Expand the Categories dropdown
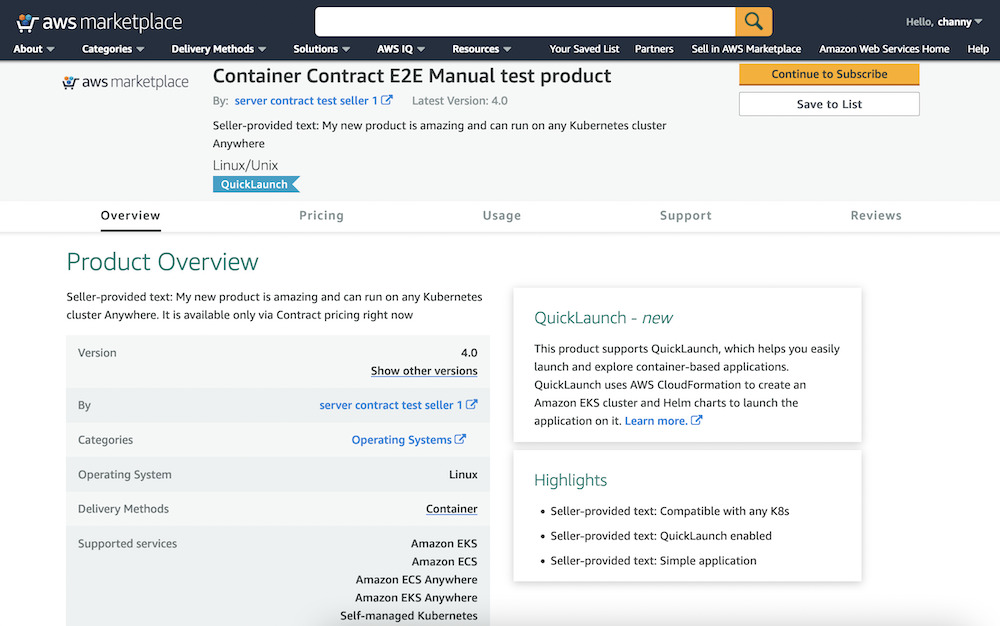This screenshot has height=626, width=1000. coord(113,49)
